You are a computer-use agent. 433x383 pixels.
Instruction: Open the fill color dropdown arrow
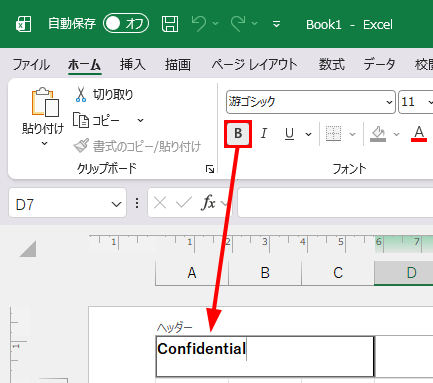pos(396,134)
